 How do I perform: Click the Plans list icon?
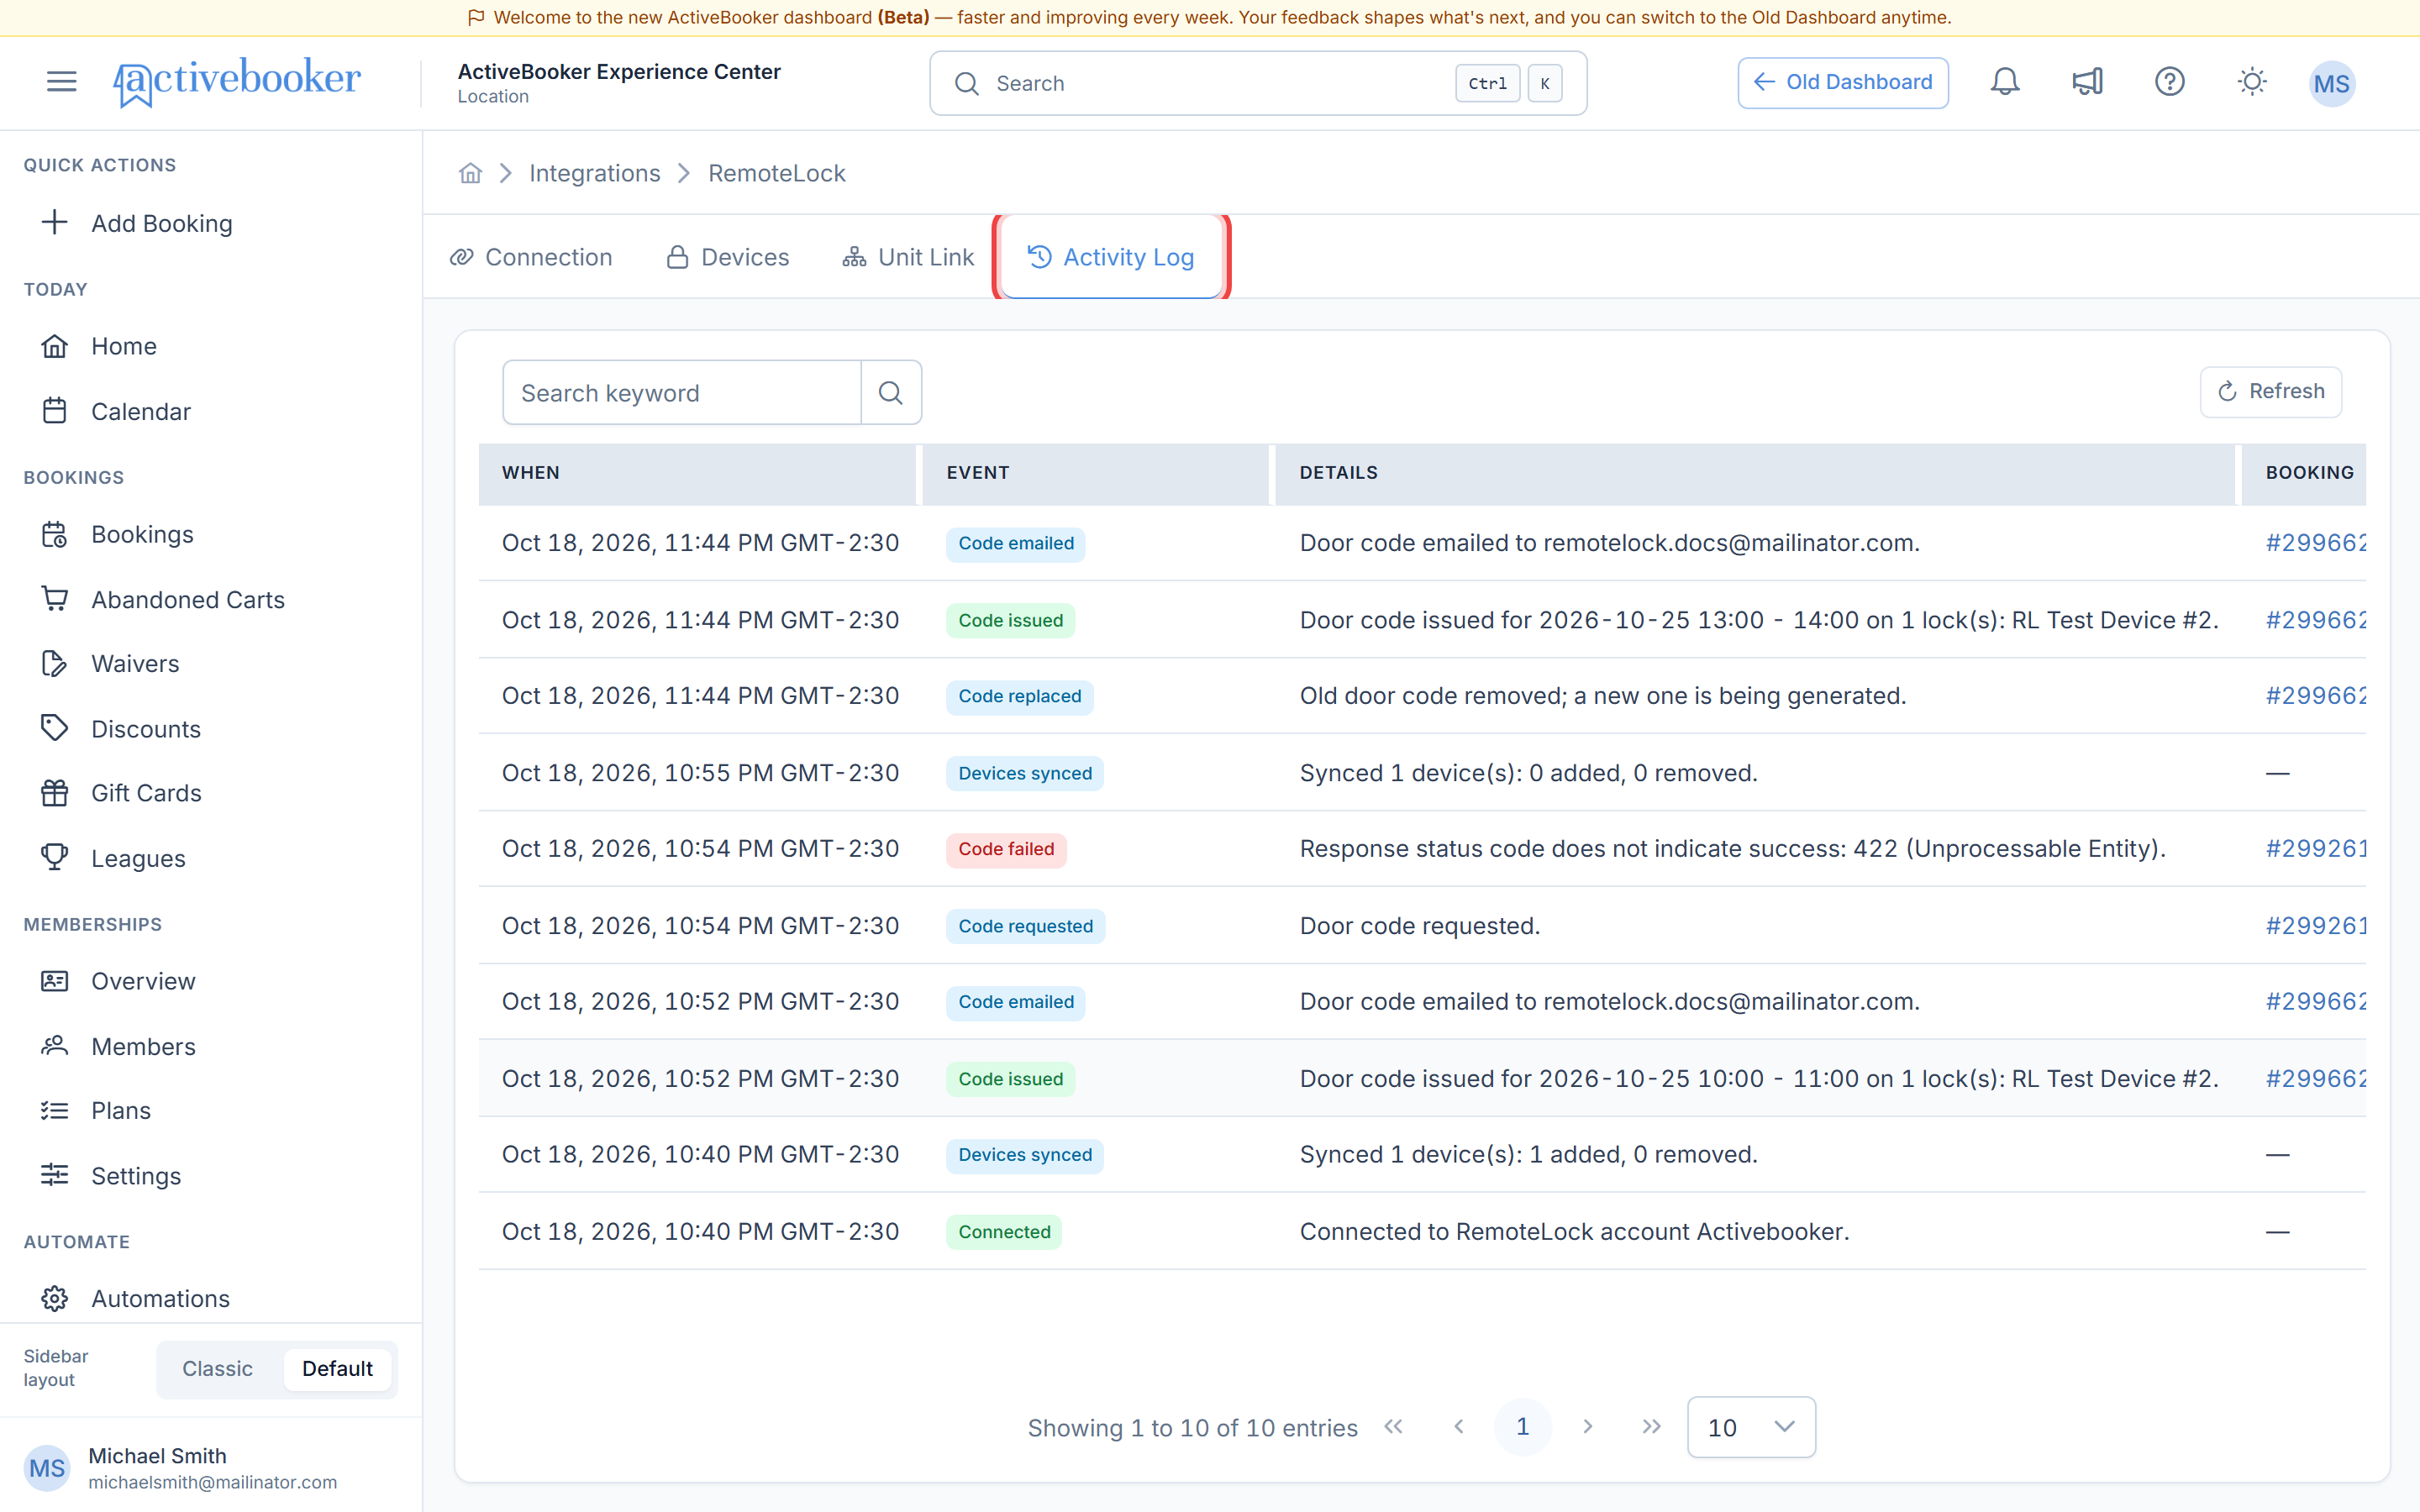(x=55, y=1110)
